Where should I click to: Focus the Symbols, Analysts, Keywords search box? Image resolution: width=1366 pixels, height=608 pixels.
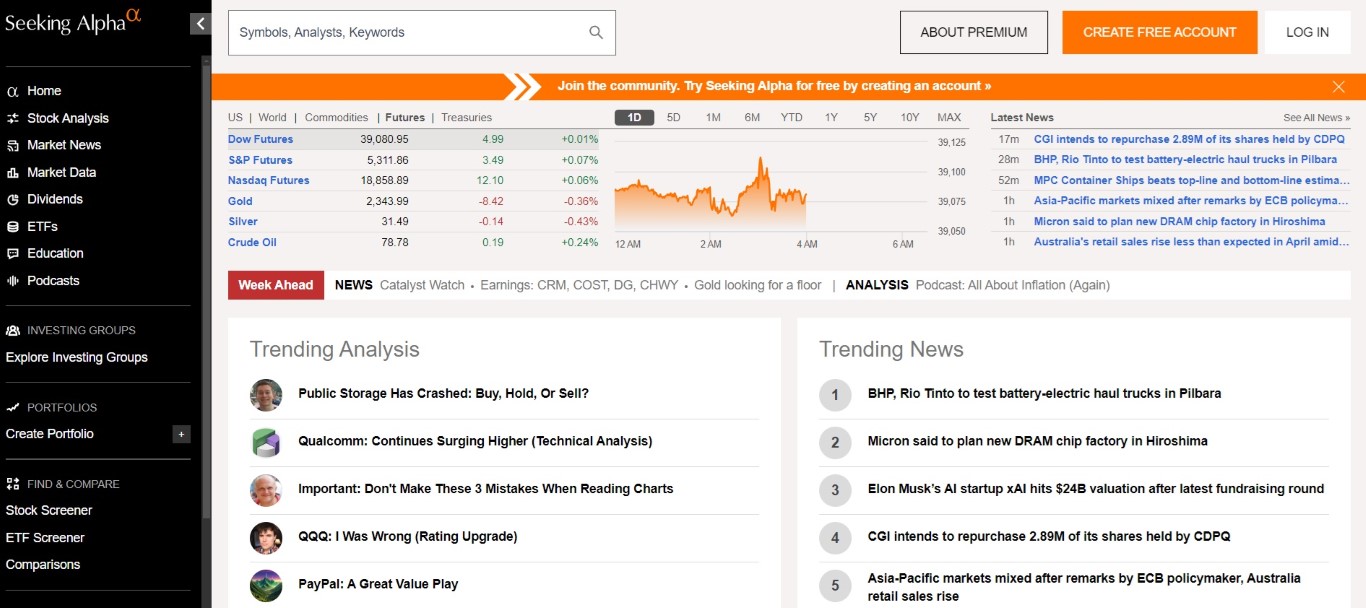(422, 32)
